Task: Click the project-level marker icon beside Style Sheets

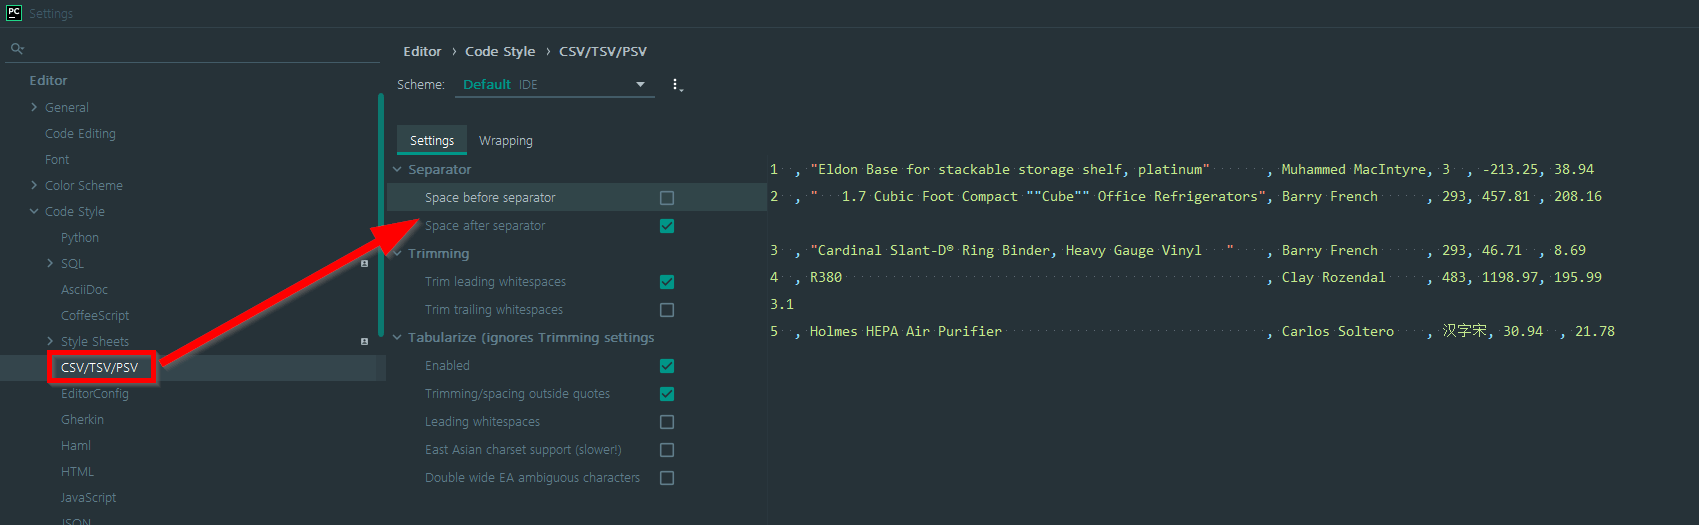Action: point(364,342)
